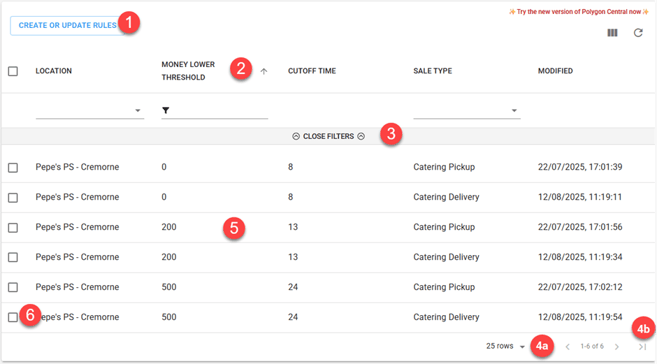
Task: Select the row with threshold 200 Catering Delivery
Action: [x=13, y=257]
